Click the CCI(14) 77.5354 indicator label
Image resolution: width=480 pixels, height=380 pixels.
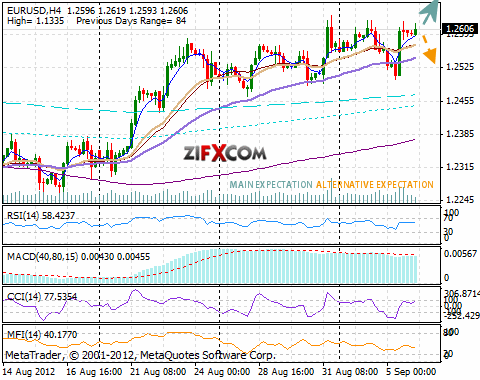click(42, 297)
